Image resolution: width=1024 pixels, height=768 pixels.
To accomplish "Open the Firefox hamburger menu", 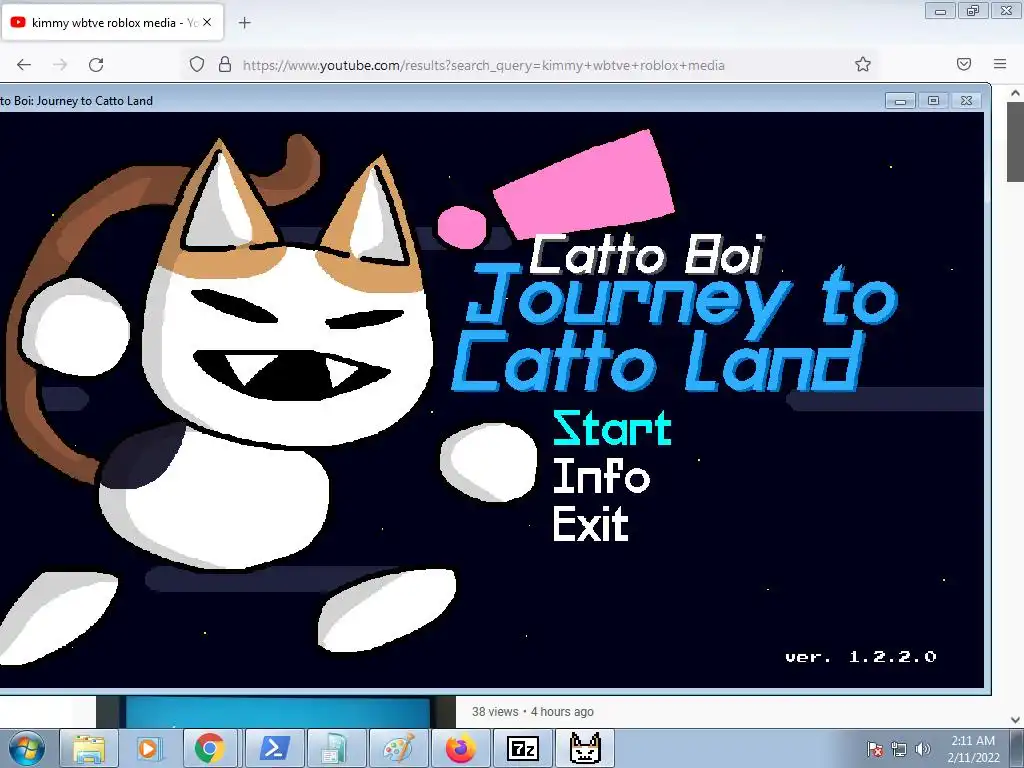I will click(x=1000, y=64).
